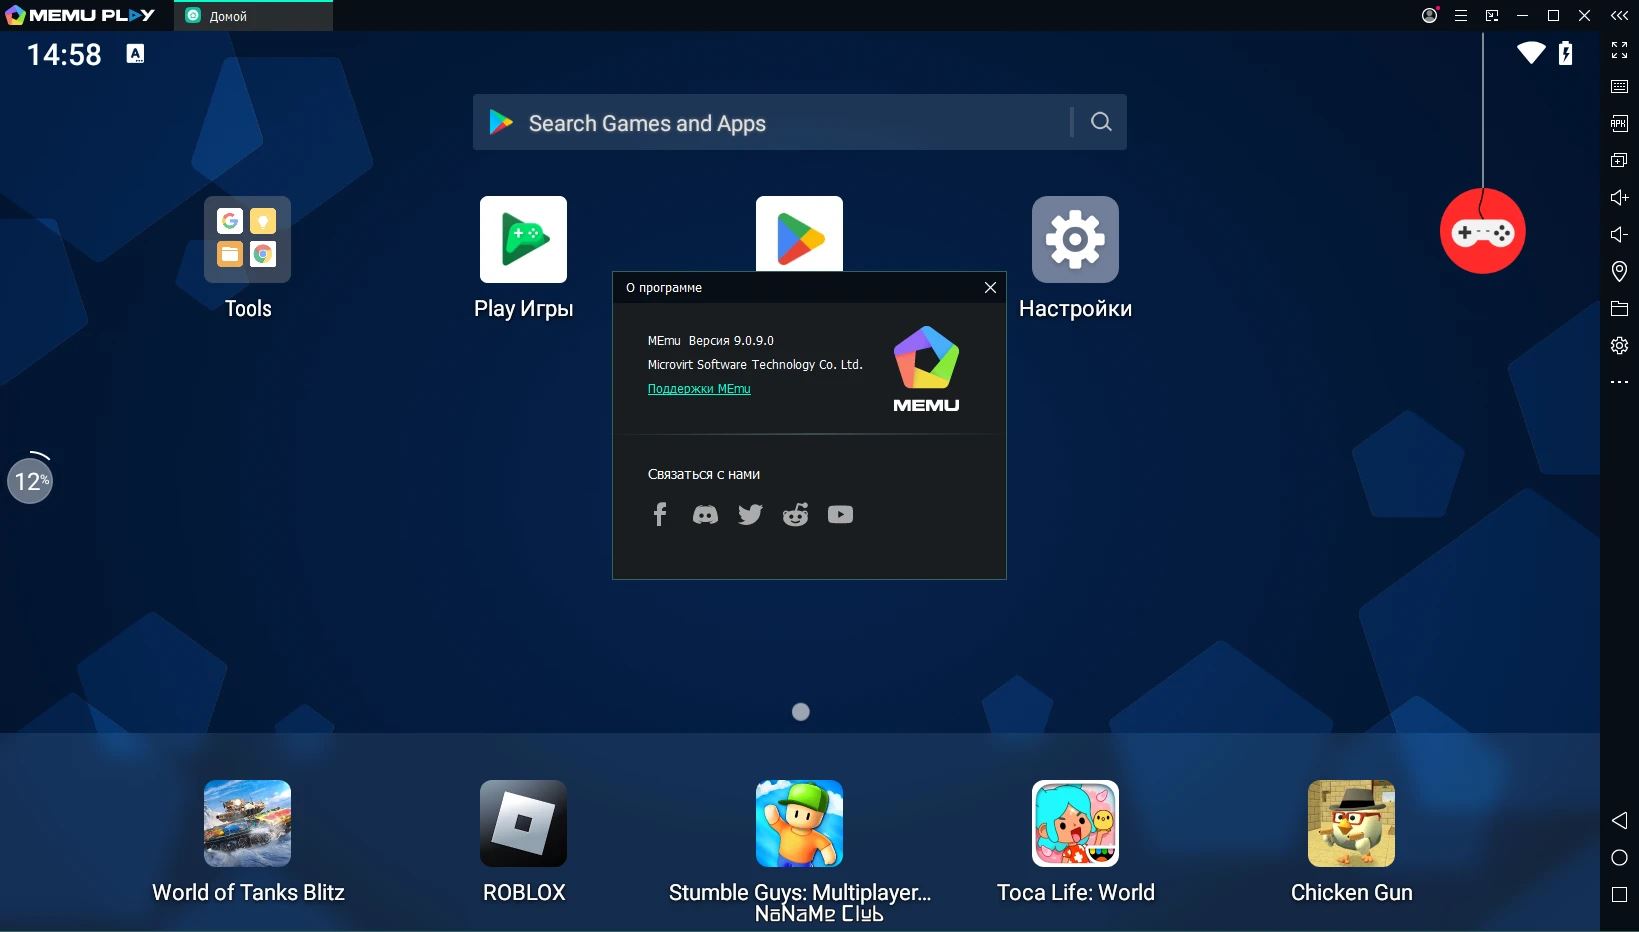The height and width of the screenshot is (932, 1639).
Task: Click the Wi-Fi status icon
Action: (x=1531, y=53)
